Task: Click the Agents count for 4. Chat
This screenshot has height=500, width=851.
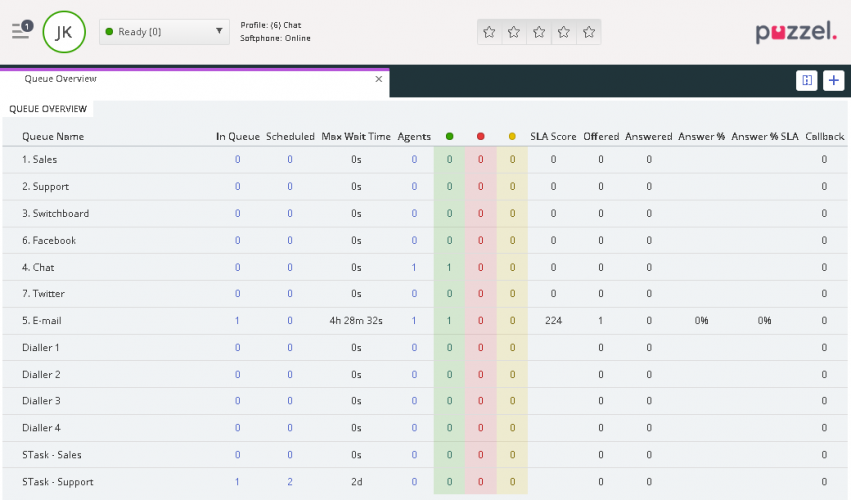Action: [414, 267]
